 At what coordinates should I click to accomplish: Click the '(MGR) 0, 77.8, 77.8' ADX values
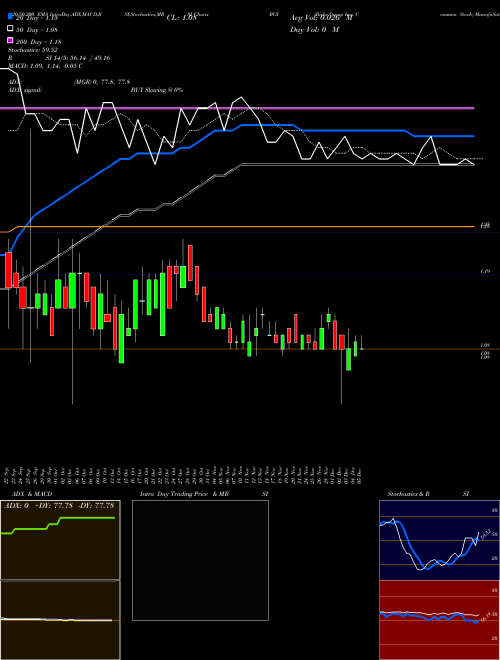[x=101, y=82]
